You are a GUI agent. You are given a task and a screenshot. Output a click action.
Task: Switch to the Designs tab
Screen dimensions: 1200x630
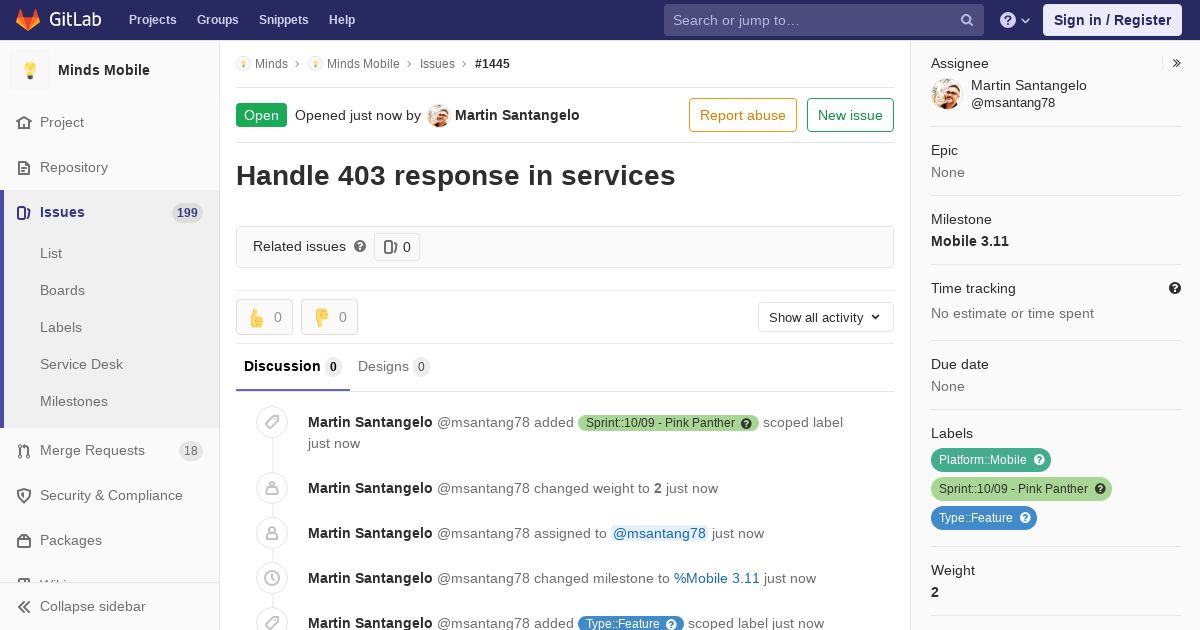coord(394,366)
